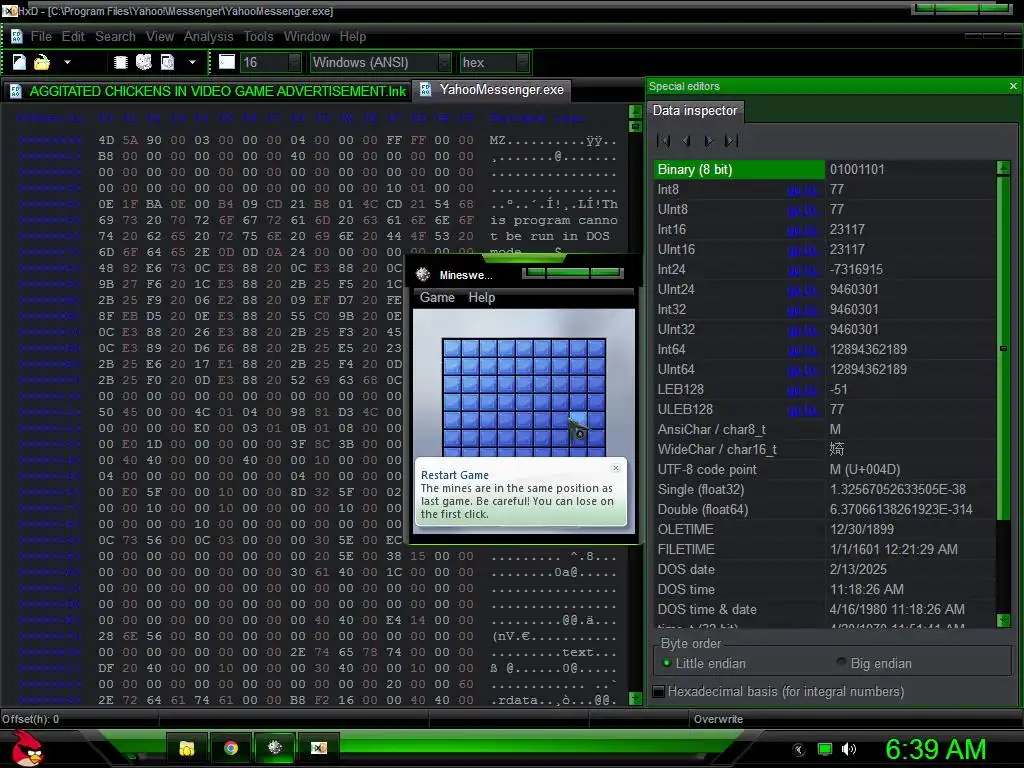1024x768 pixels.
Task: Click the go to link for ULEB128
Action: point(803,410)
